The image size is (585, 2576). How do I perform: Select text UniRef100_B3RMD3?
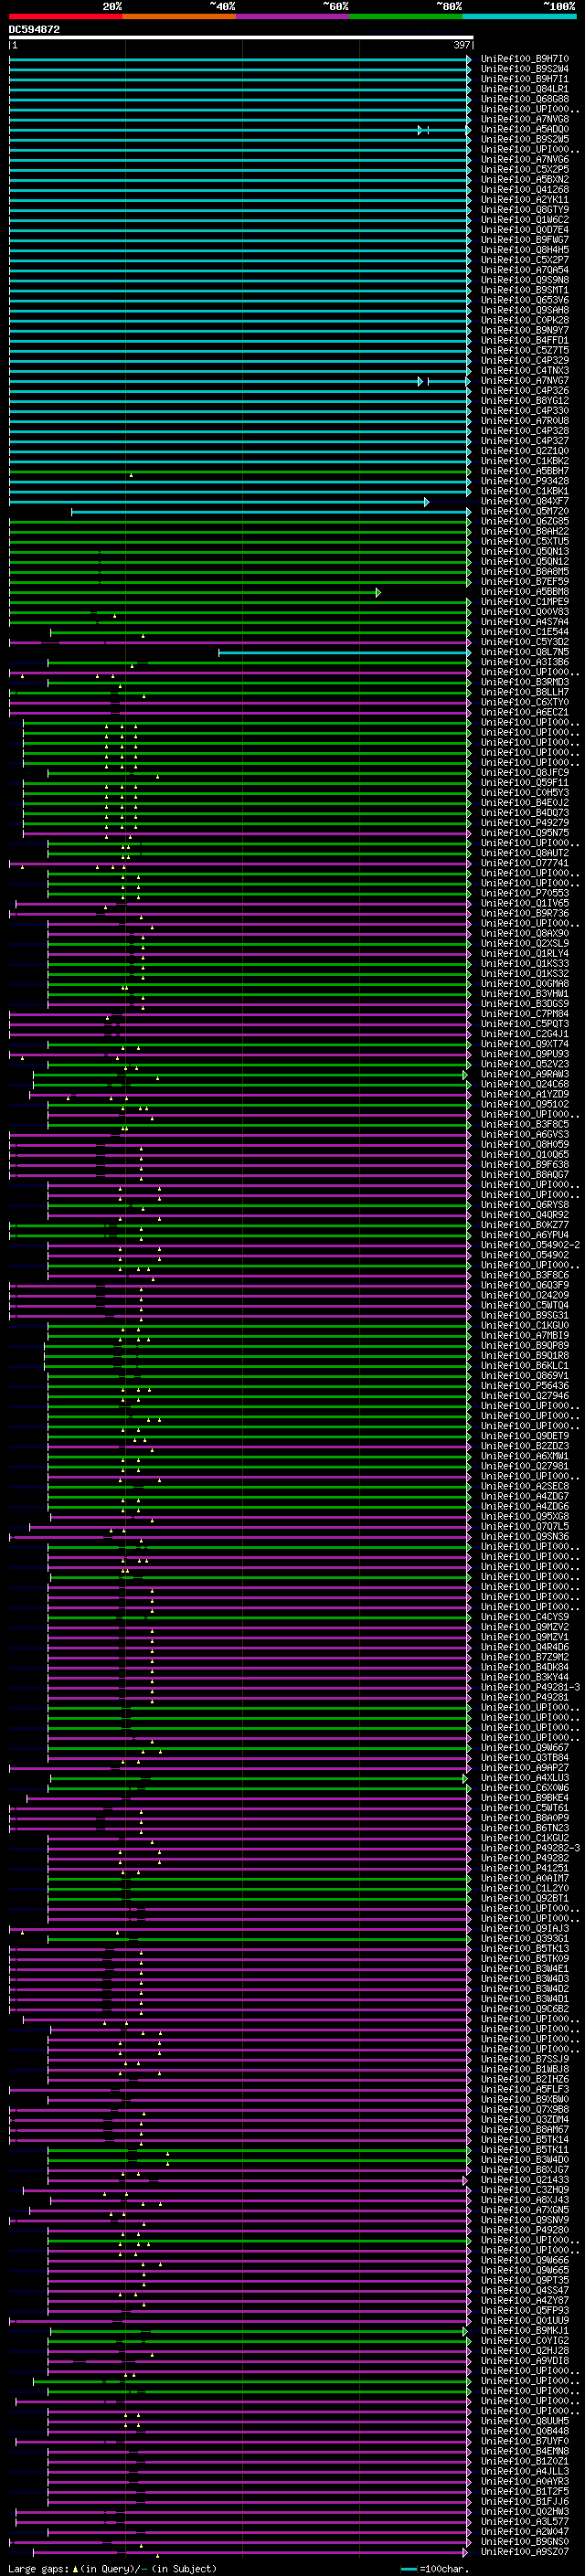coord(524,682)
